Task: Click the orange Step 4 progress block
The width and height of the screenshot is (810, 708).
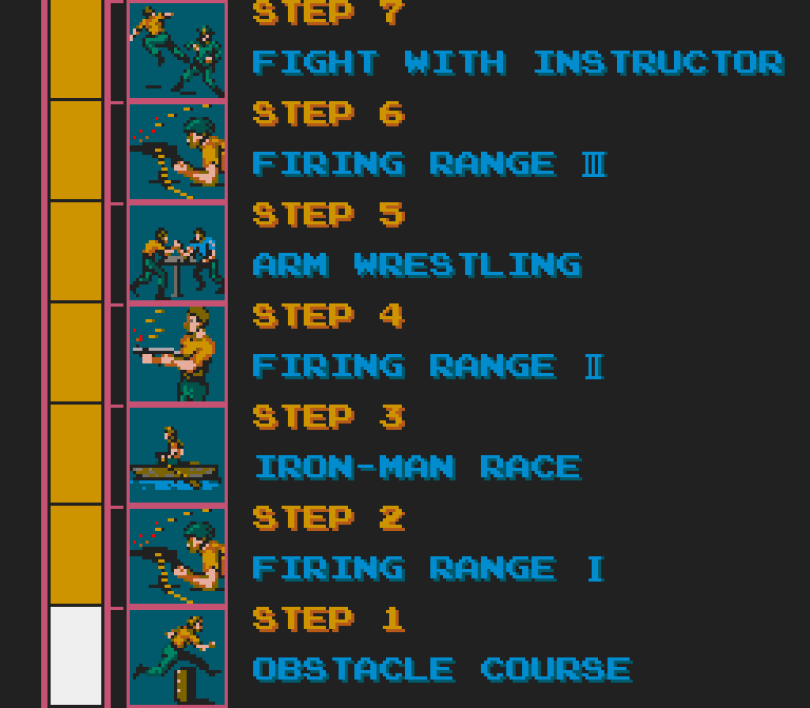Action: tap(76, 352)
